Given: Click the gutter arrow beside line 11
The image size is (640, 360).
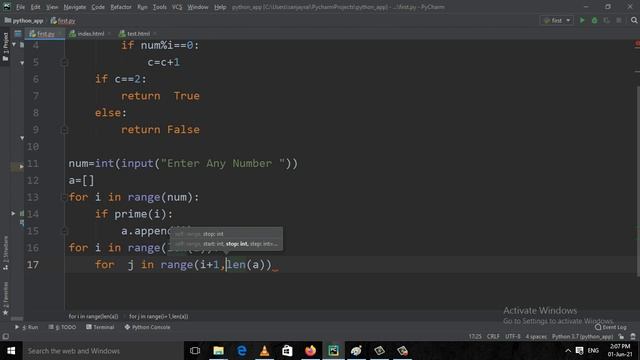Looking at the screenshot, I should pyautogui.click(x=21, y=166).
